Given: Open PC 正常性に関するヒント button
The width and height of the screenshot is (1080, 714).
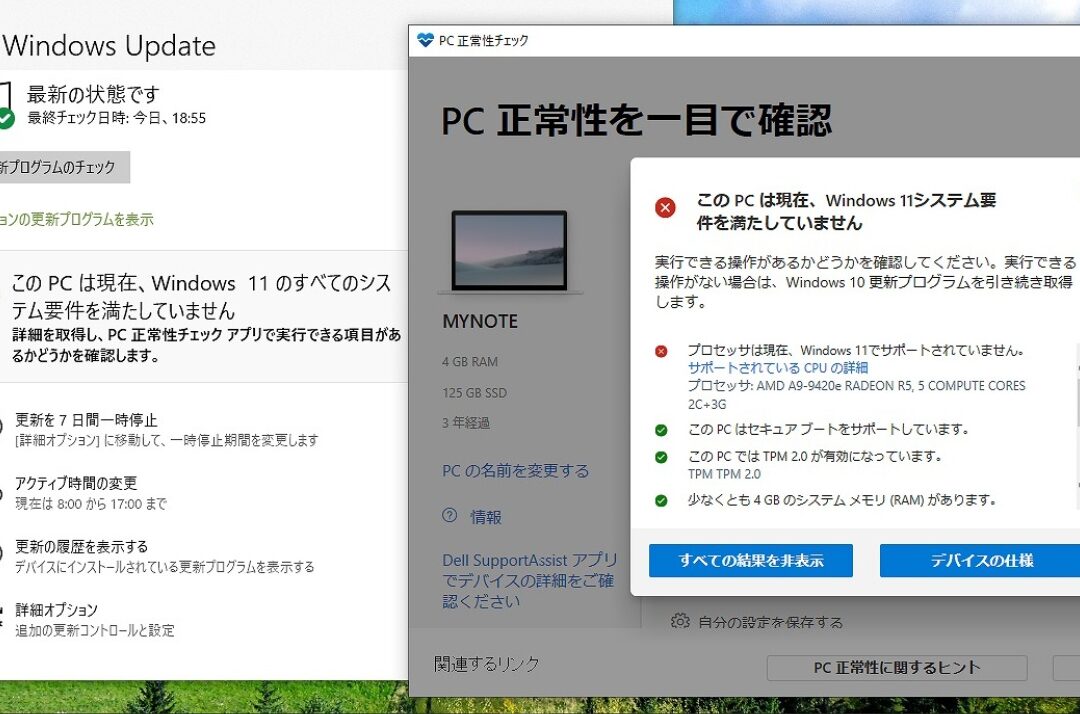Looking at the screenshot, I should 897,667.
